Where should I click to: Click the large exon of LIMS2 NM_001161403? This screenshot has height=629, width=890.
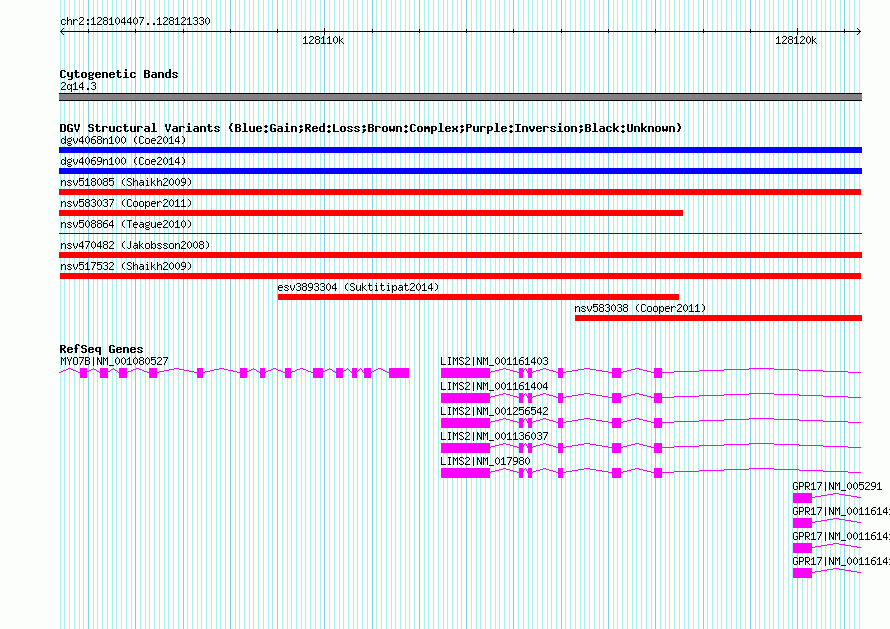[x=465, y=373]
